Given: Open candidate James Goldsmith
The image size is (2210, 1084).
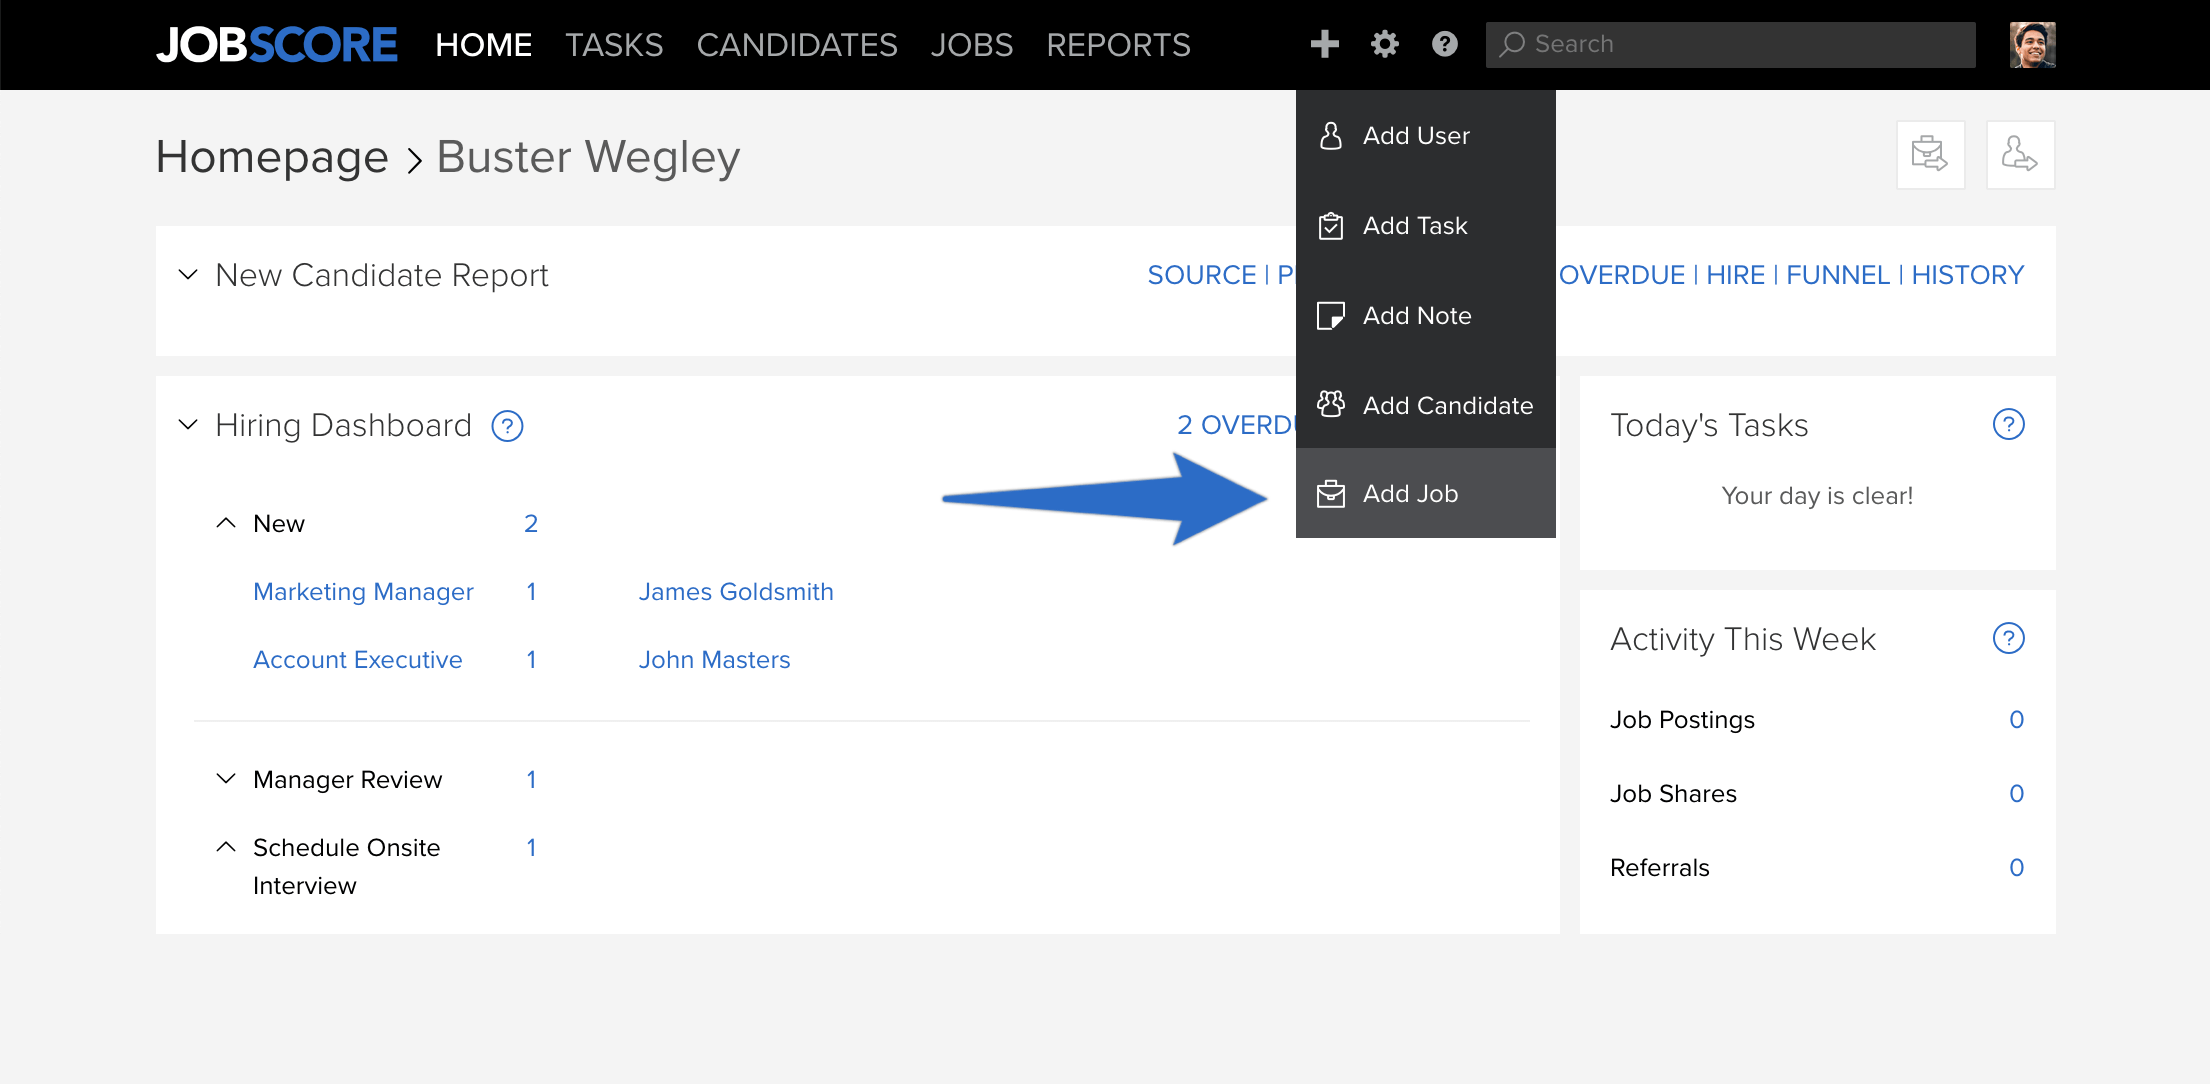Looking at the screenshot, I should [x=736, y=592].
